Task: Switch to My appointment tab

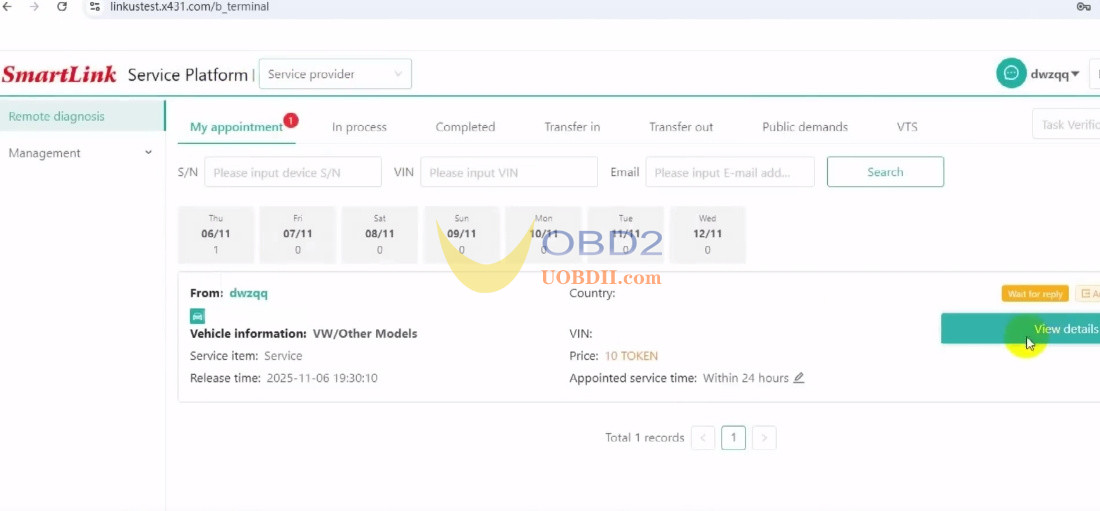Action: tap(236, 127)
